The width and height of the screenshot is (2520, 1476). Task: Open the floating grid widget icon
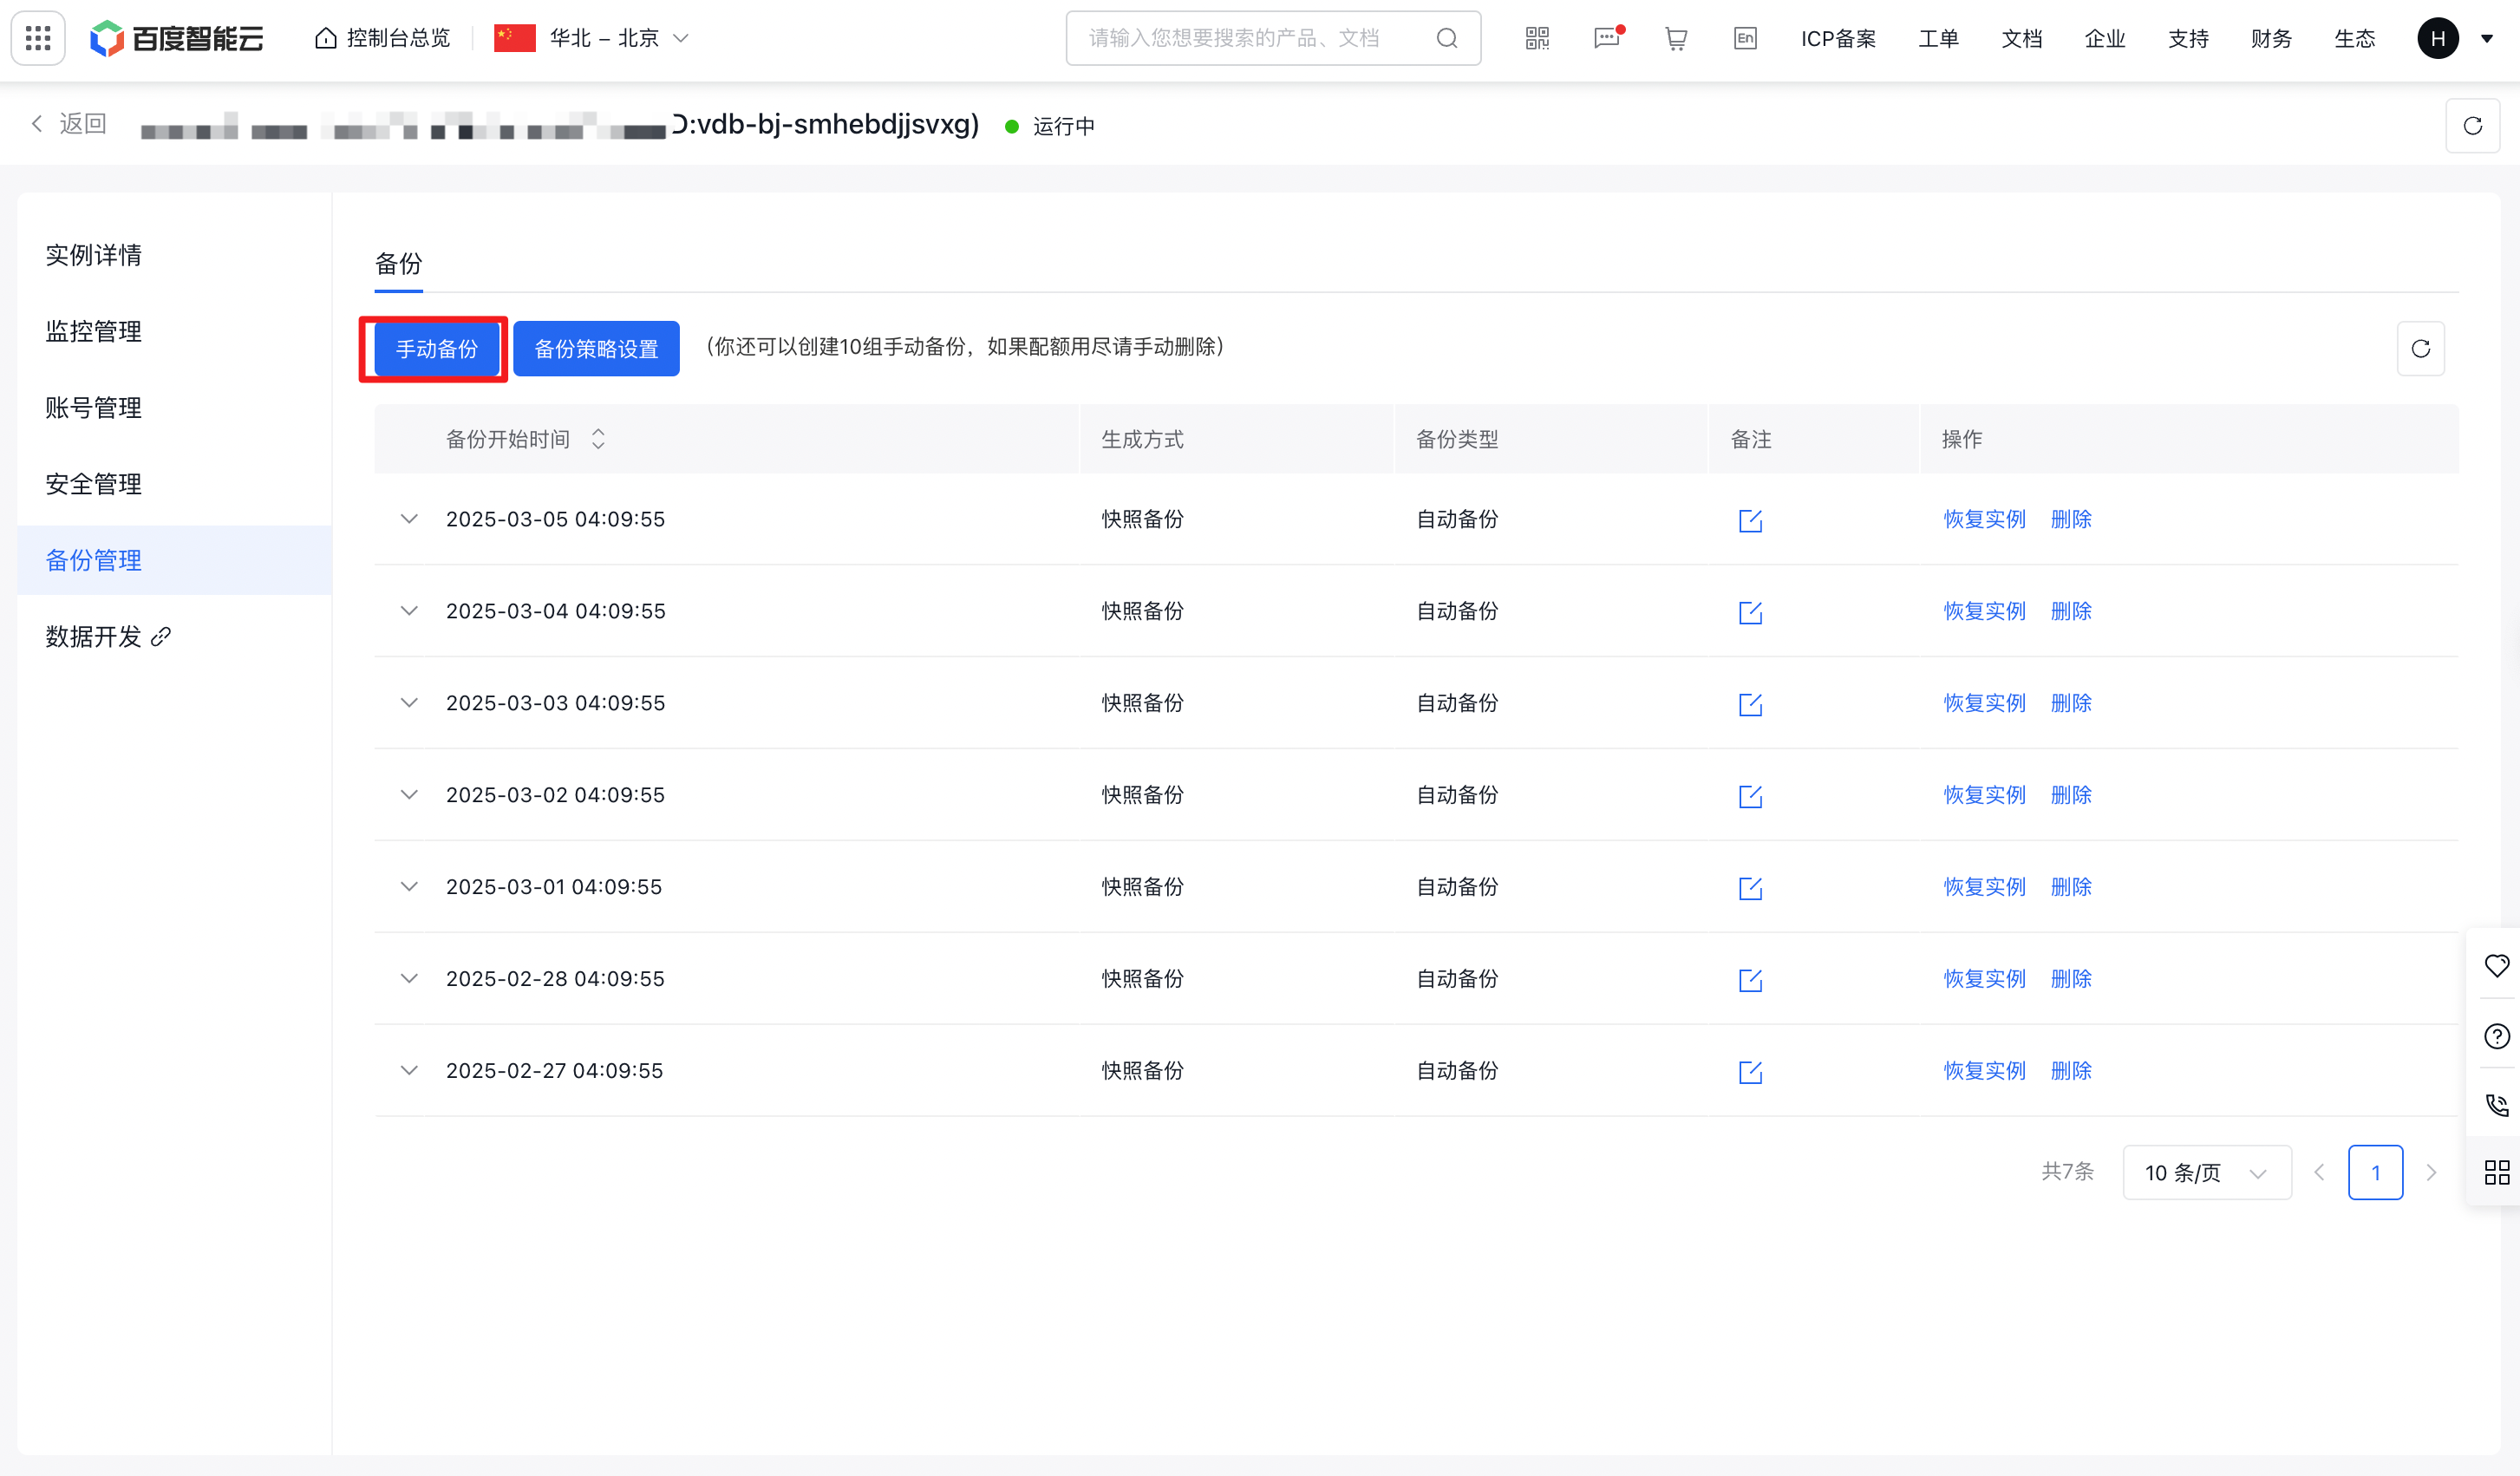click(x=2497, y=1172)
